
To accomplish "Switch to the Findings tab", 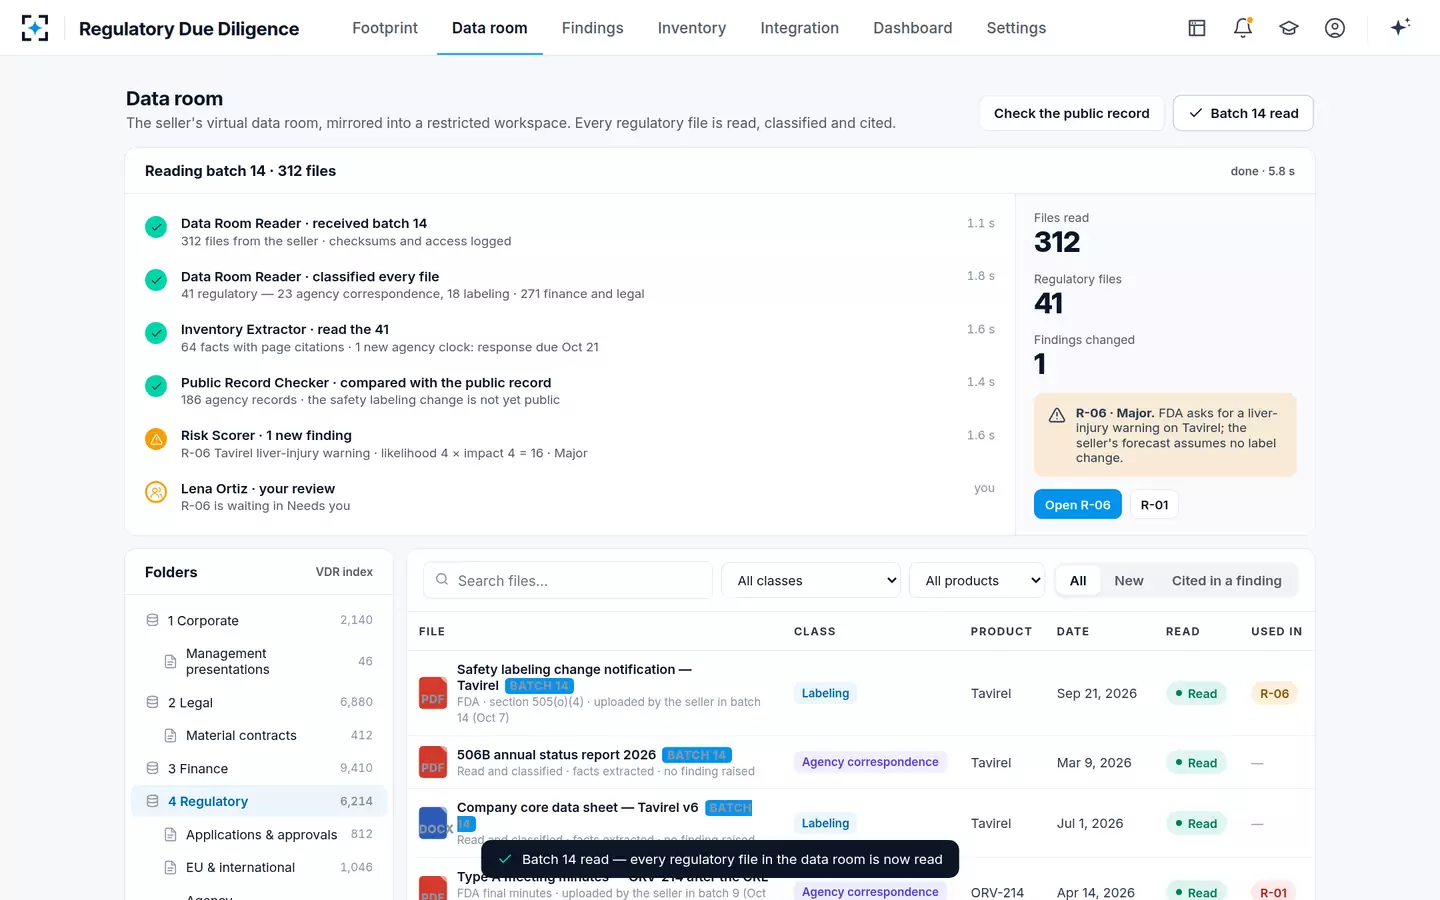I will [x=592, y=28].
